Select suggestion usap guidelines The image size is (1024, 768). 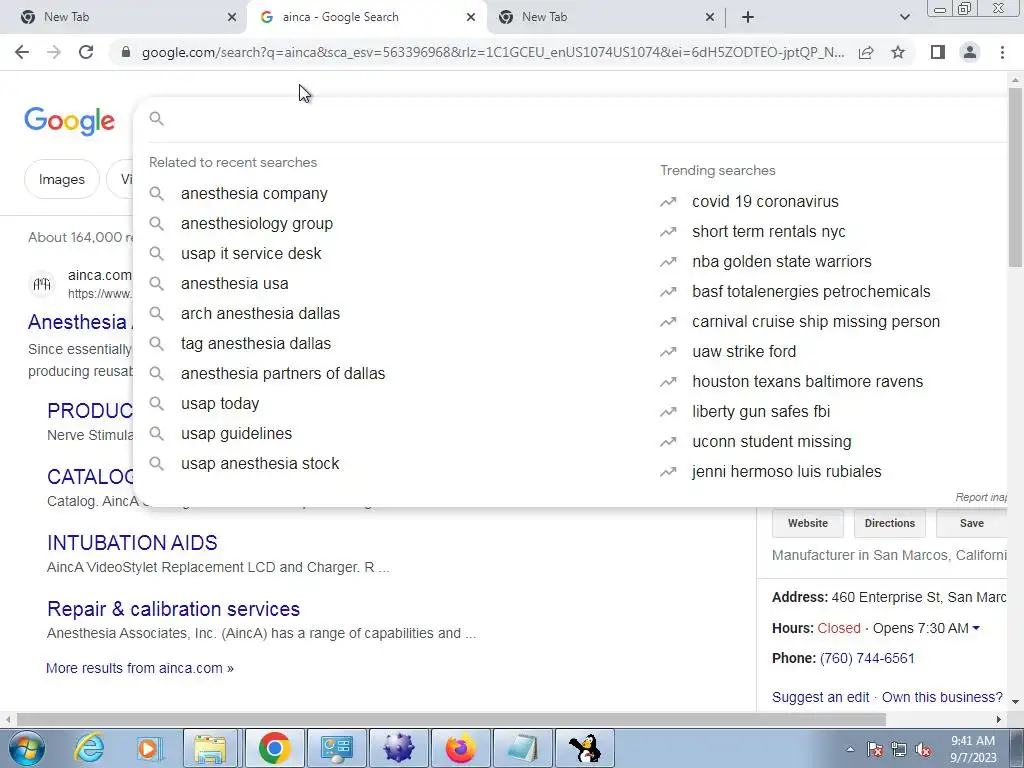tap(236, 434)
